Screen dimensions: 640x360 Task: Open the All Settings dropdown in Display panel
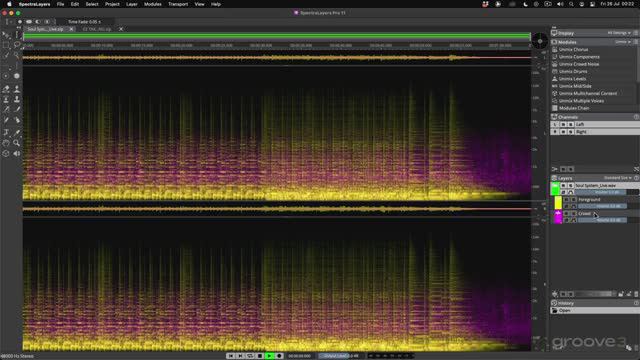[x=619, y=33]
